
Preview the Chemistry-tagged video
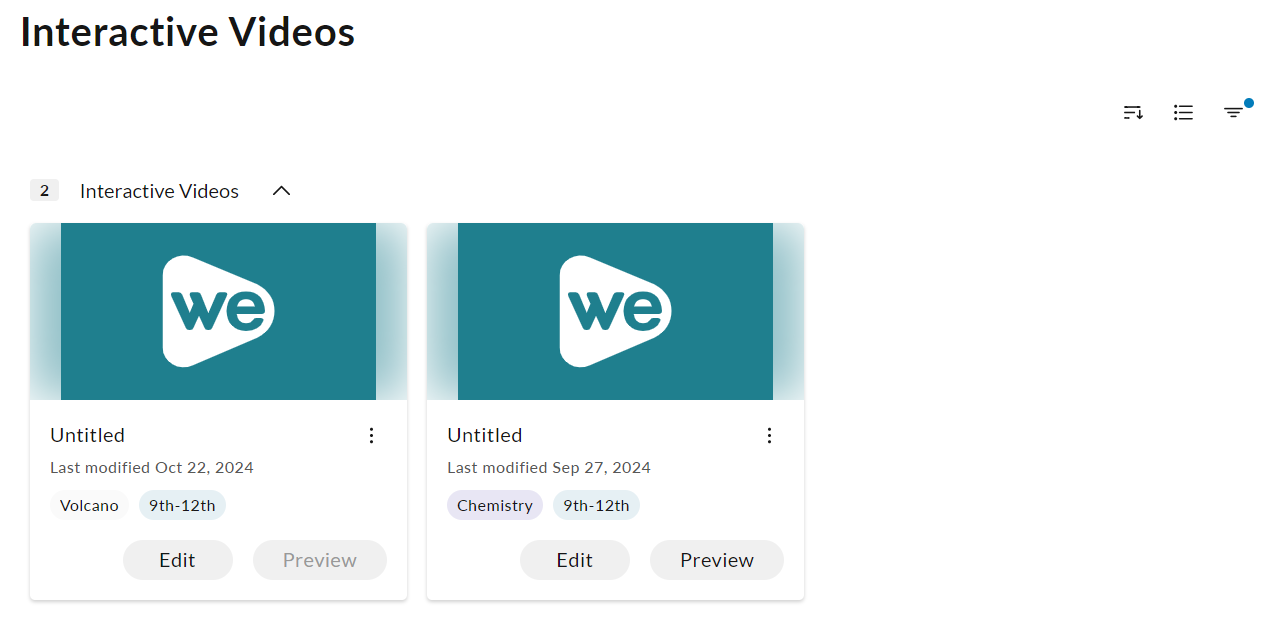(717, 560)
